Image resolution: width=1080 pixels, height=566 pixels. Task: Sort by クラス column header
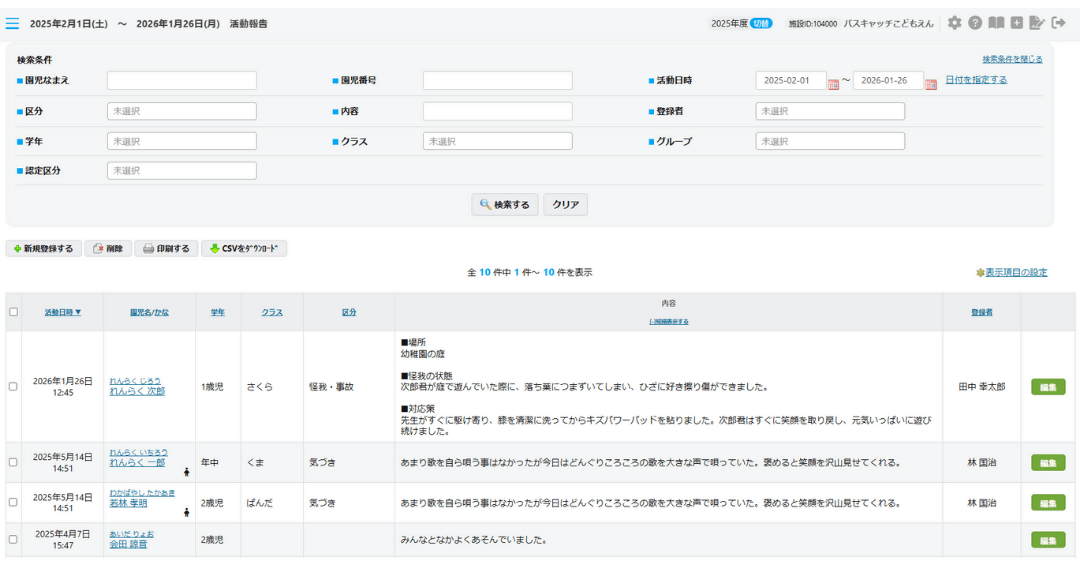[272, 312]
